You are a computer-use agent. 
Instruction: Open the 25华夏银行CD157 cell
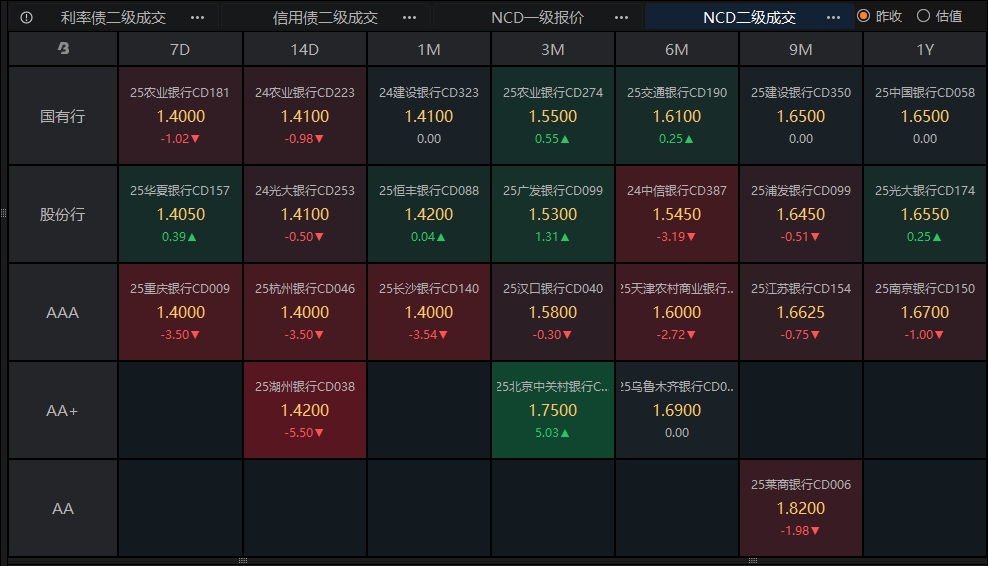coord(180,214)
